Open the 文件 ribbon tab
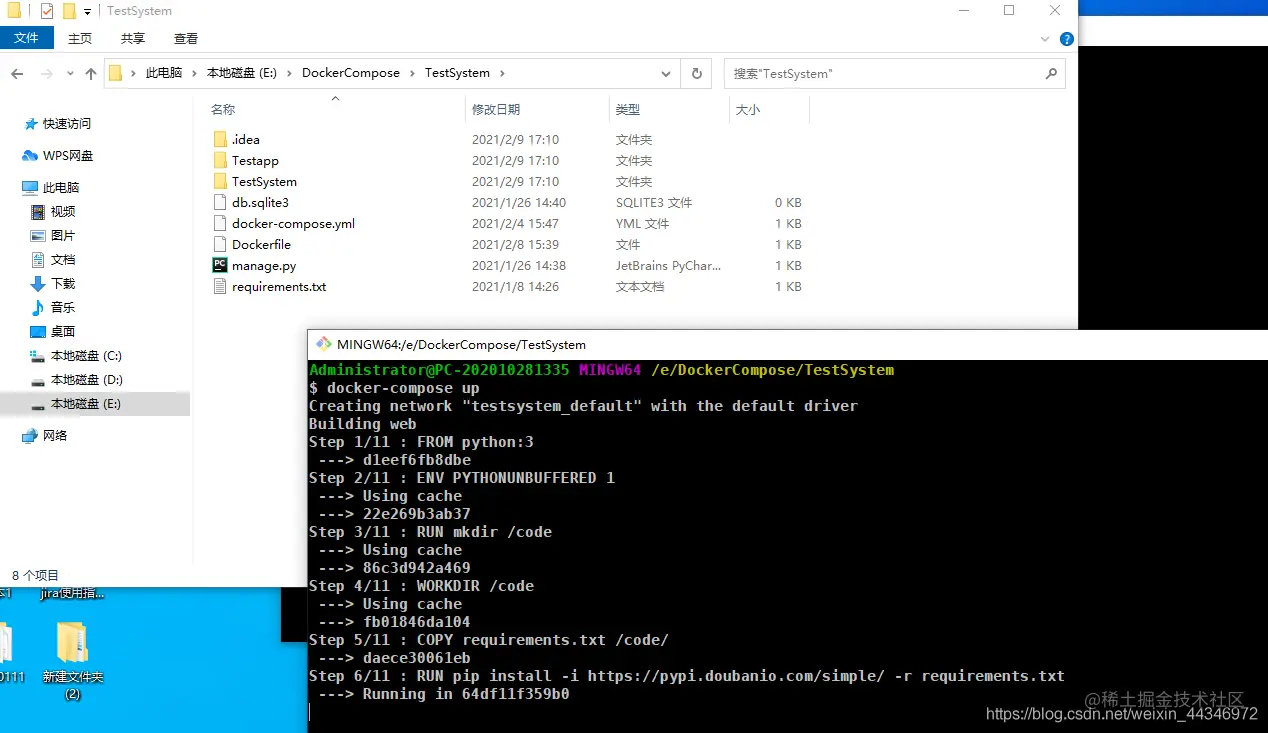Image resolution: width=1268 pixels, height=733 pixels. pyautogui.click(x=26, y=38)
